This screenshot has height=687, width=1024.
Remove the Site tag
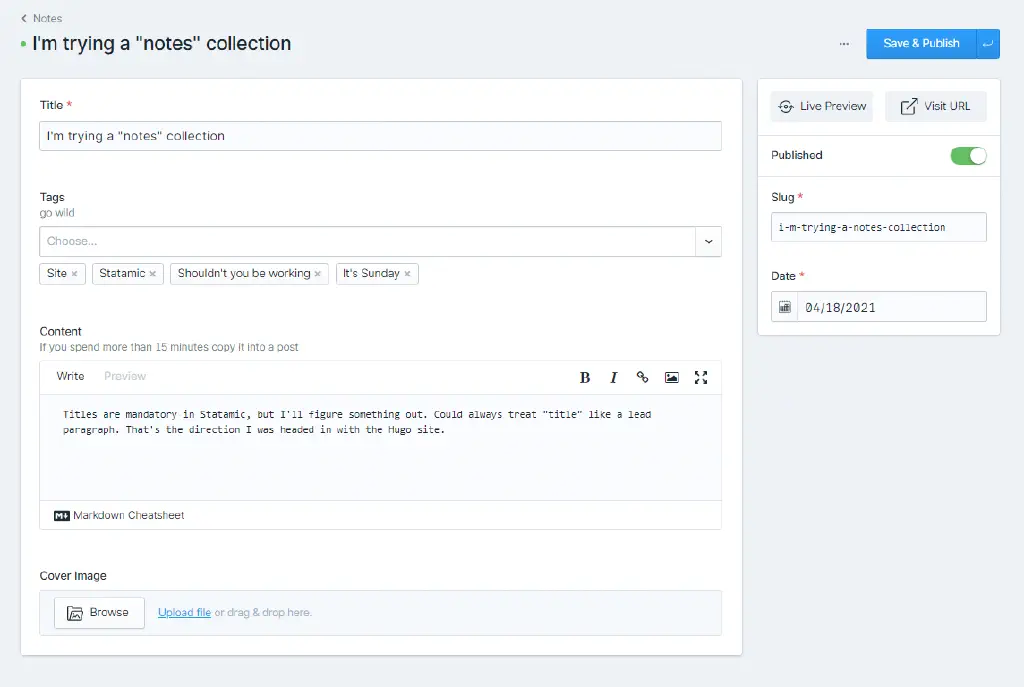[74, 274]
